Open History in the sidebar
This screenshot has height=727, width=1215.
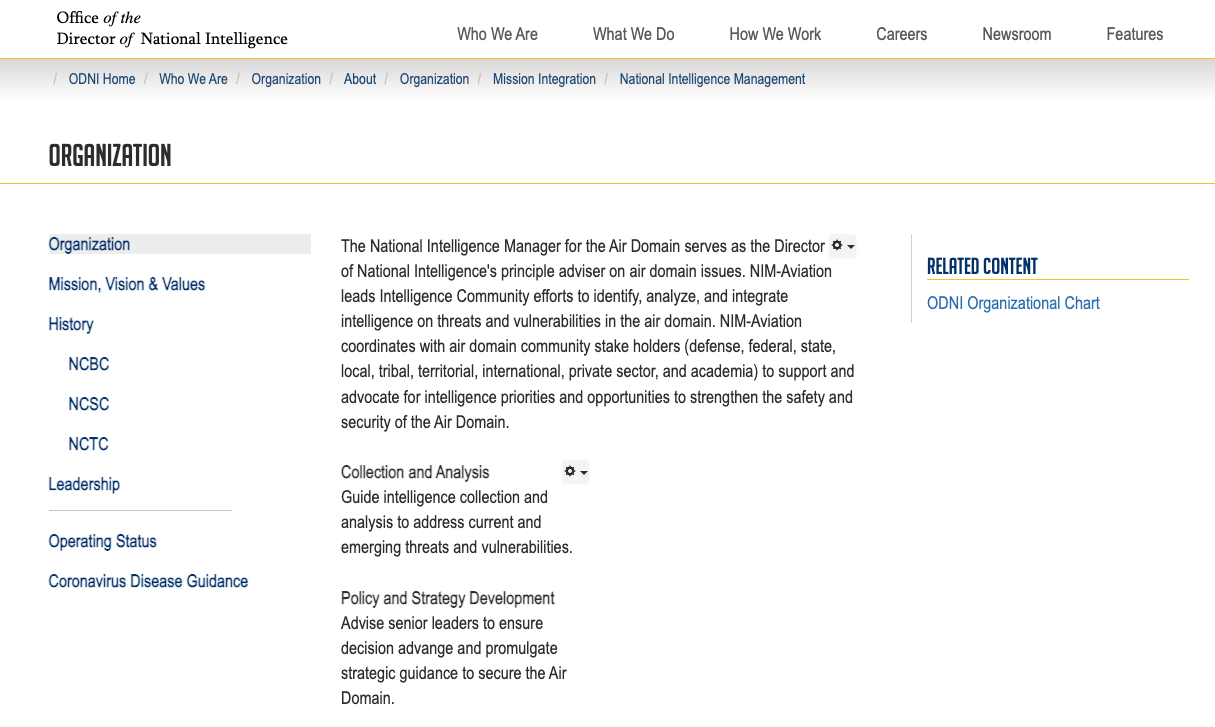[71, 324]
